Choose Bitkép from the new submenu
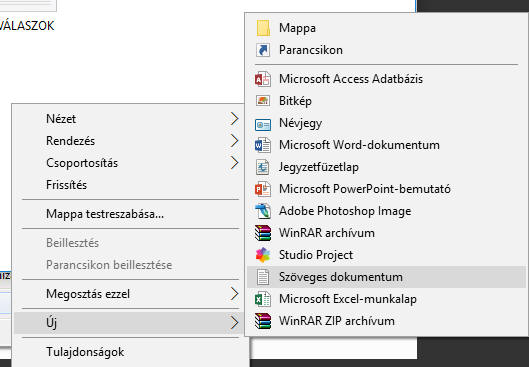This screenshot has height=367, width=529. pos(386,101)
